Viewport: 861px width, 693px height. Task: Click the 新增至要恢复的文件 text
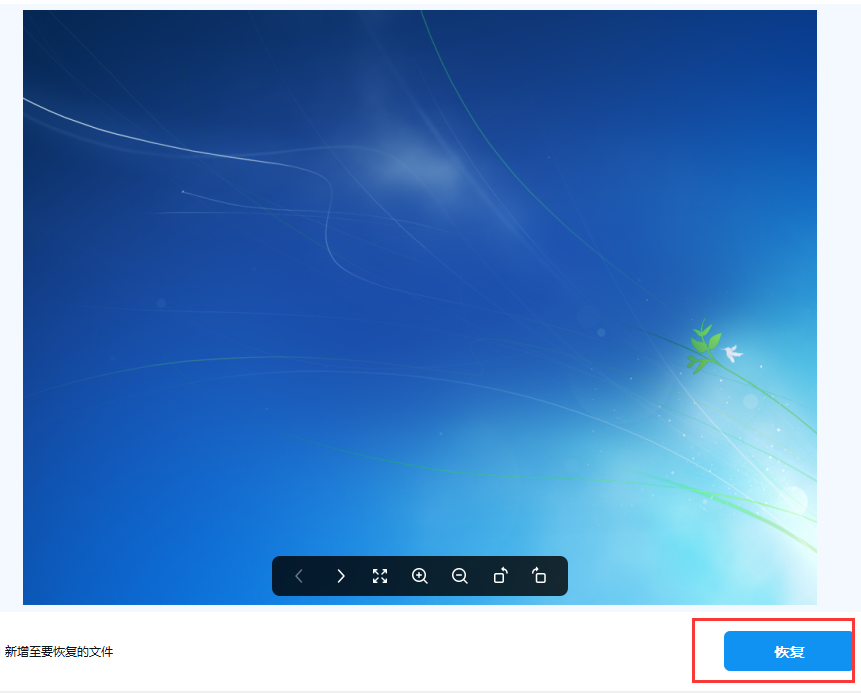(59, 652)
